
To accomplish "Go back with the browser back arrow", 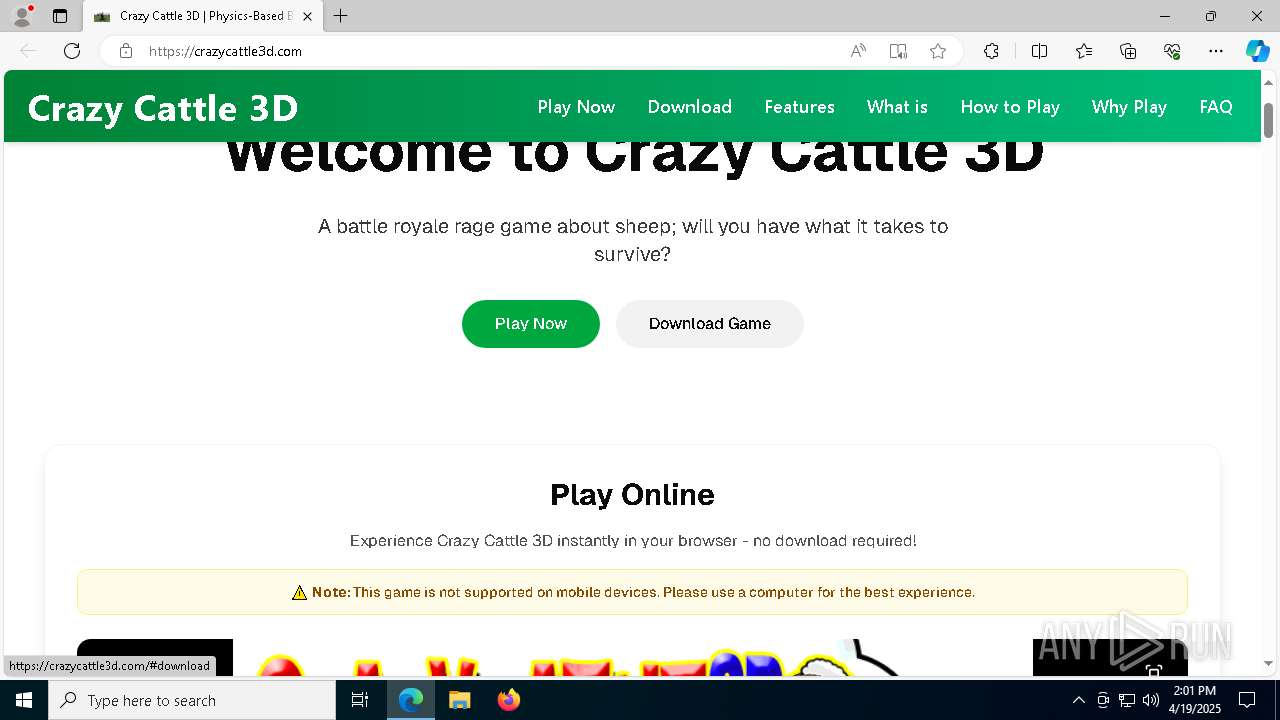I will pyautogui.click(x=28, y=51).
